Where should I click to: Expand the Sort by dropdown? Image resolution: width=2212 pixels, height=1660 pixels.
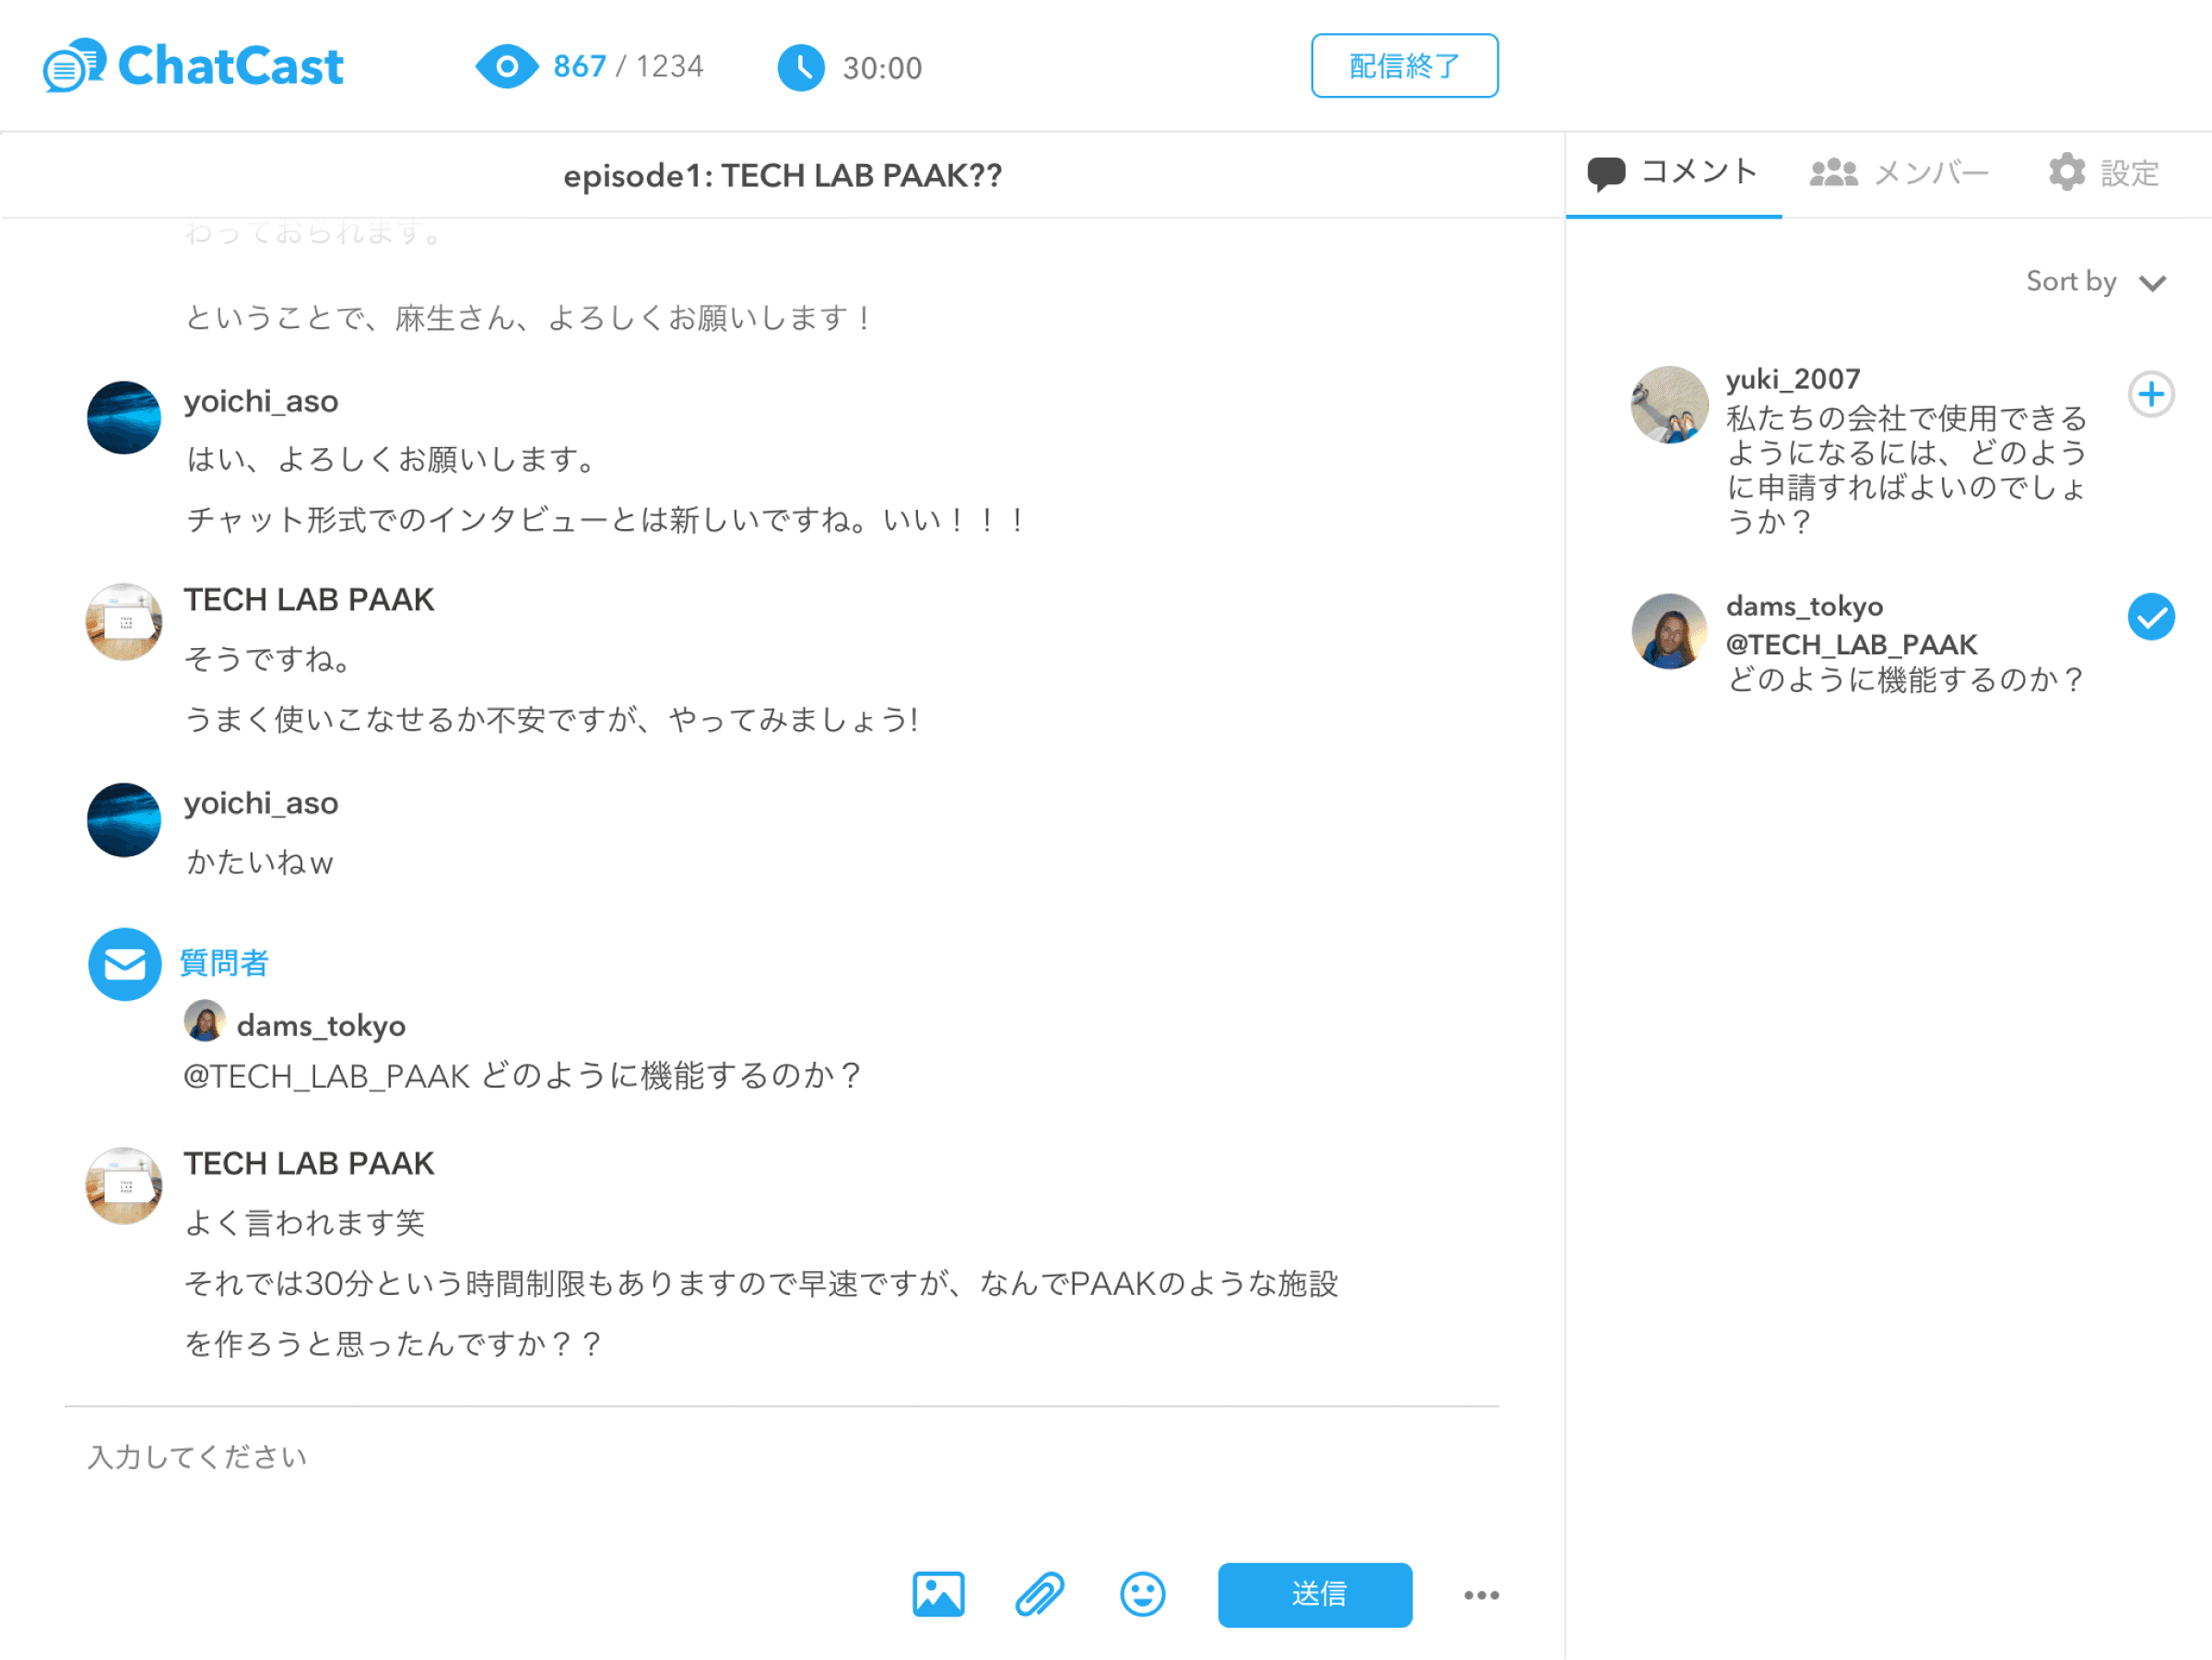[2095, 282]
